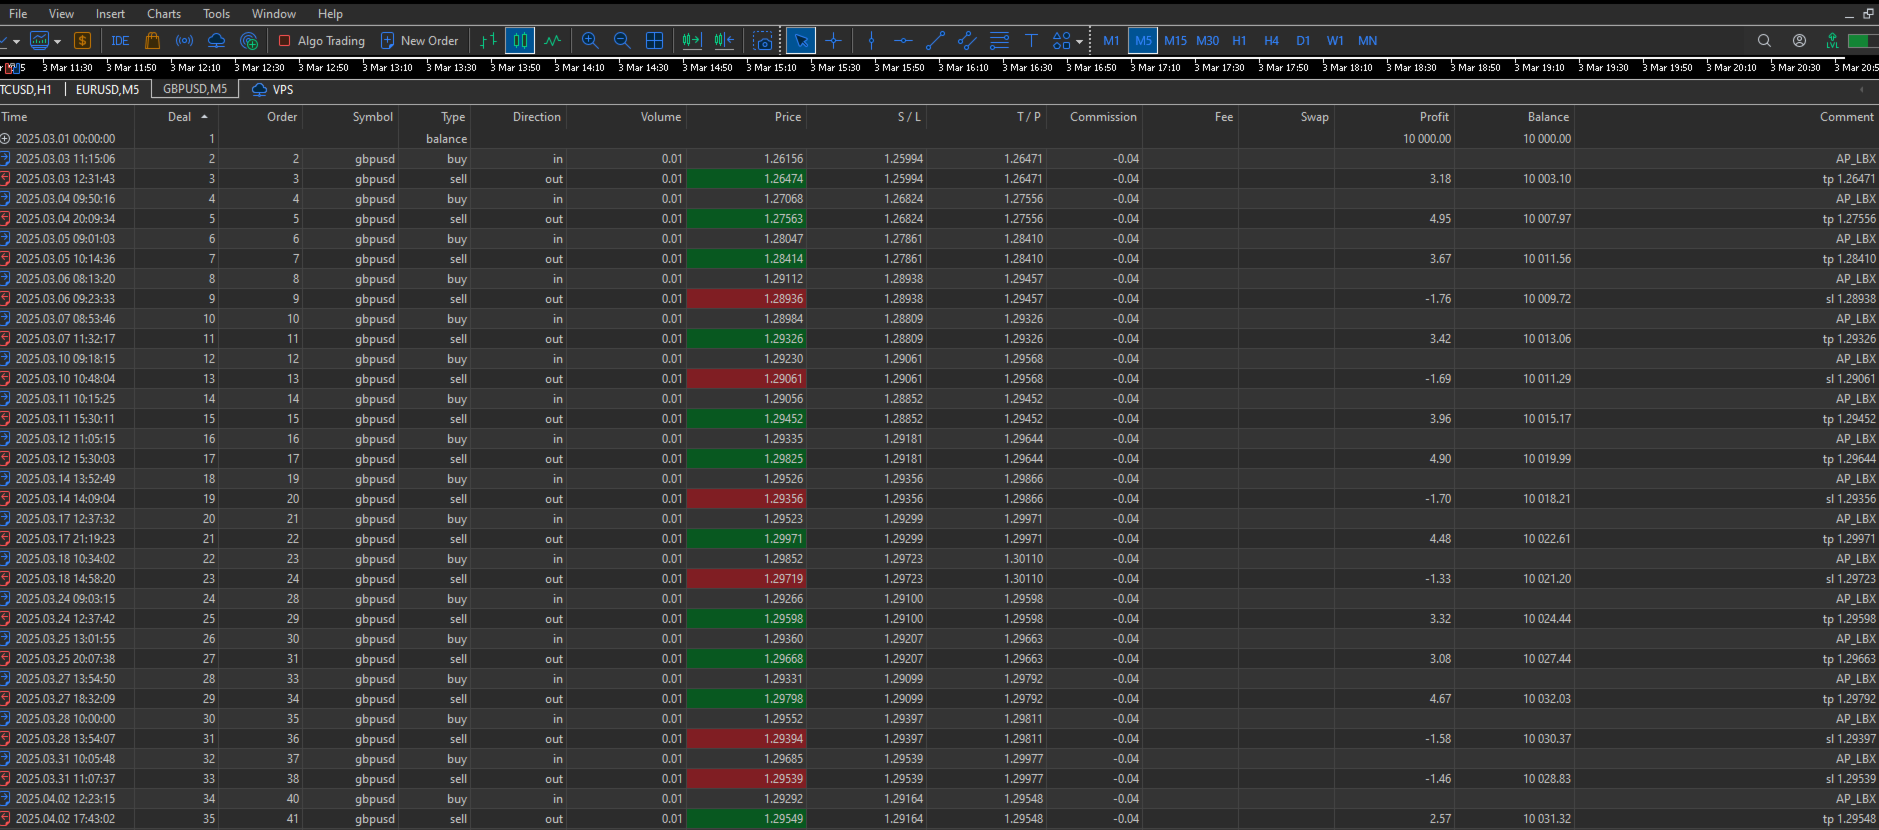The height and width of the screenshot is (830, 1879).
Task: Open the user account profile icon
Action: [x=1799, y=41]
